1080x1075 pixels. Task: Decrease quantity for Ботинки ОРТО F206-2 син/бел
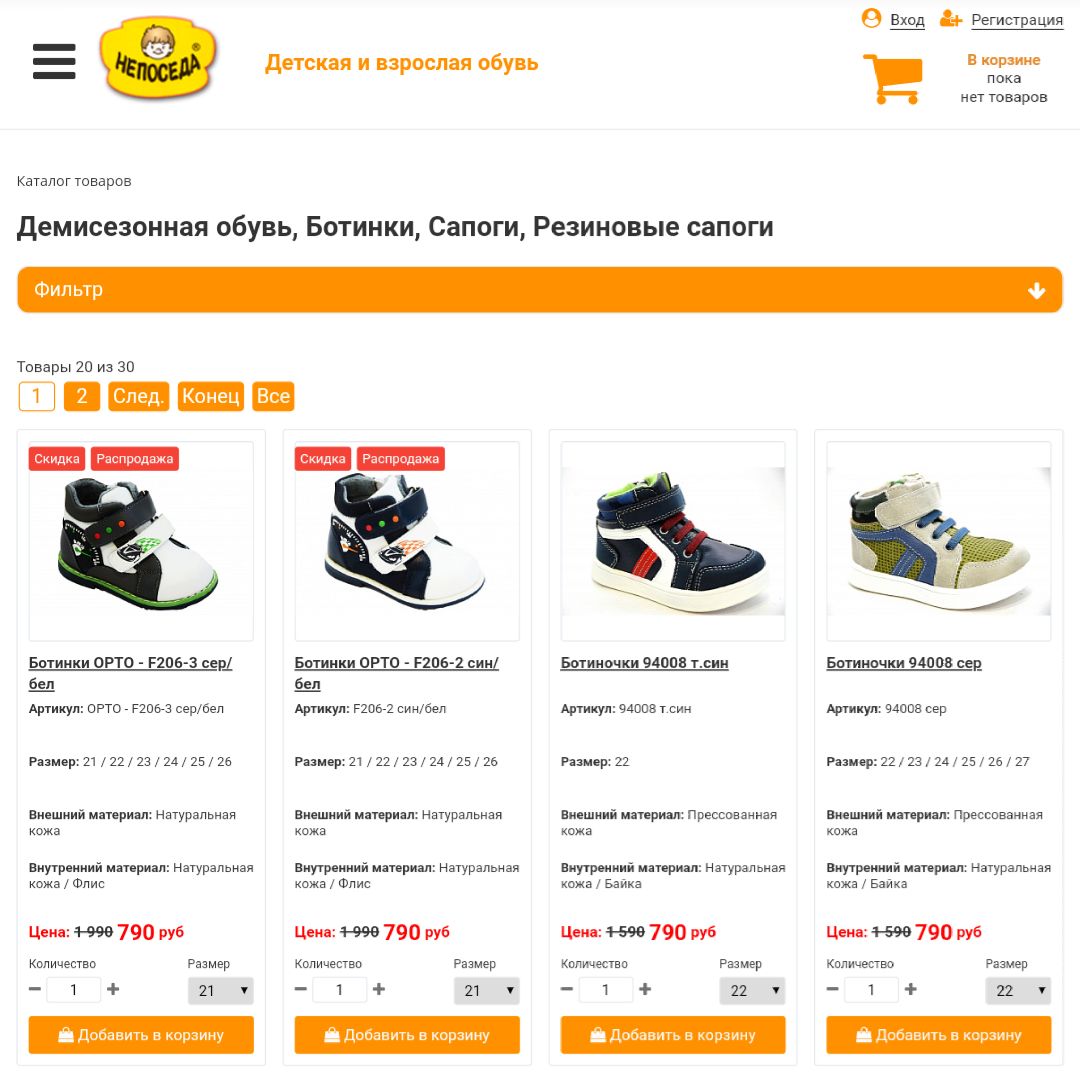pos(301,989)
